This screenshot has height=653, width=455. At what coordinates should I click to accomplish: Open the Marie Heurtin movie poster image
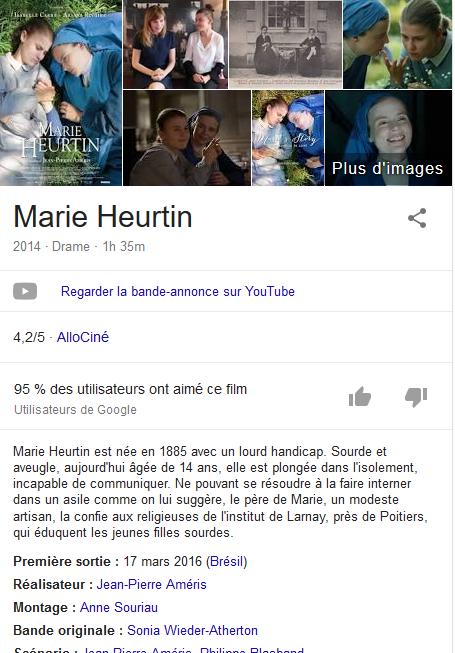coord(61,93)
